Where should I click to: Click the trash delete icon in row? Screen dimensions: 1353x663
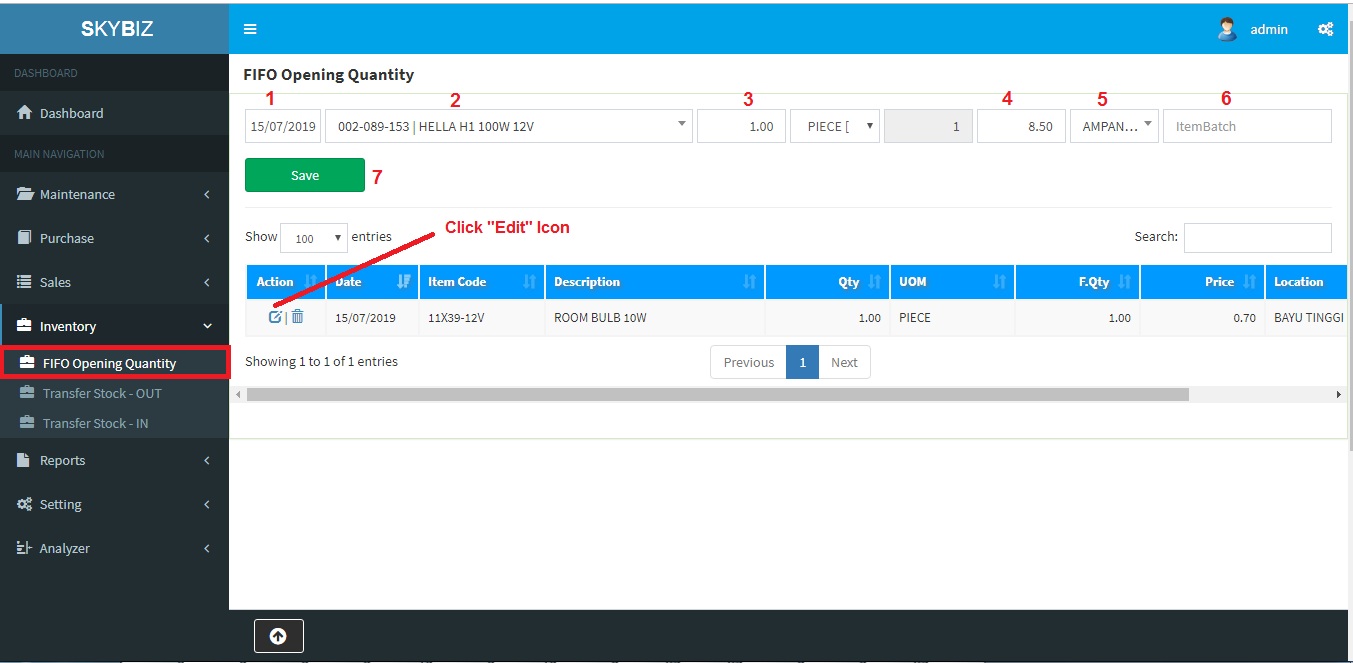coord(298,317)
